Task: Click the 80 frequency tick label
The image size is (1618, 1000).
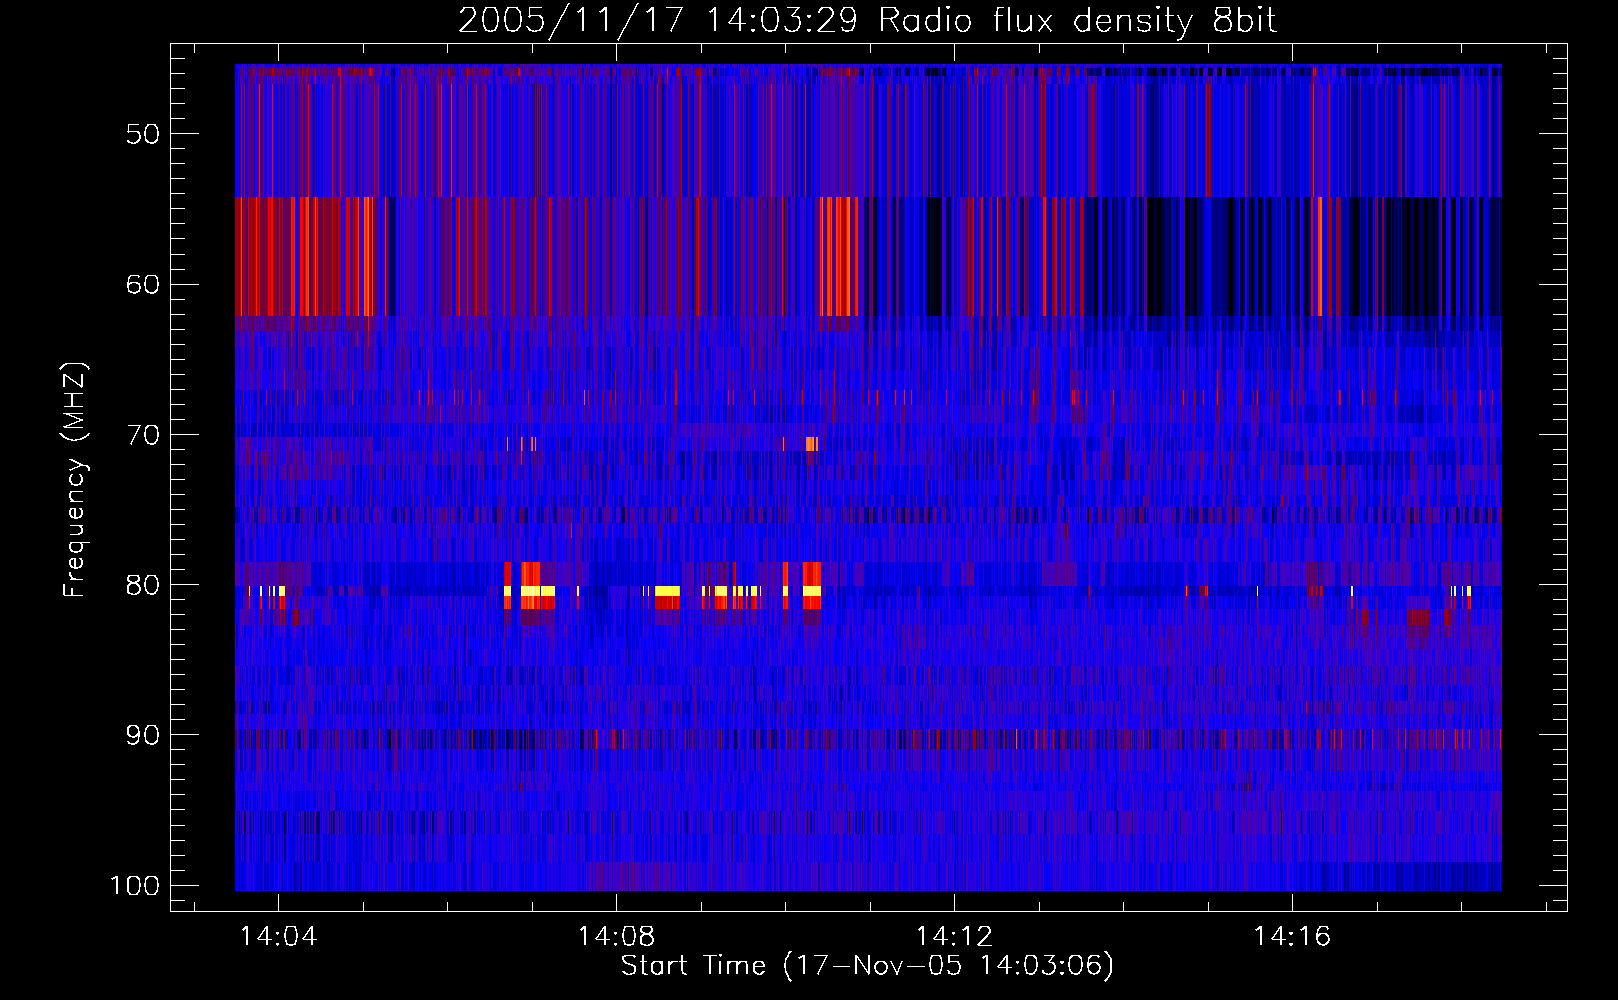Action: point(143,586)
